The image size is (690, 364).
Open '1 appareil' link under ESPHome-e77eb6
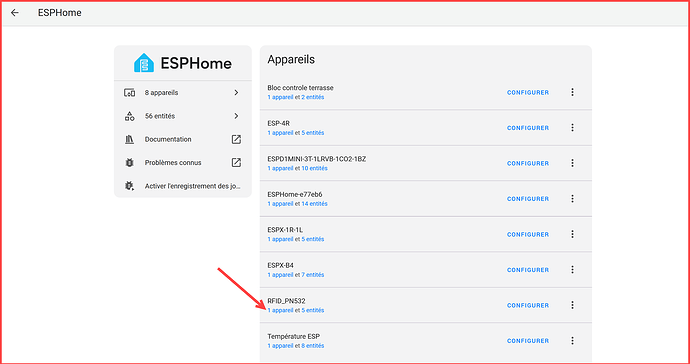tap(280, 204)
